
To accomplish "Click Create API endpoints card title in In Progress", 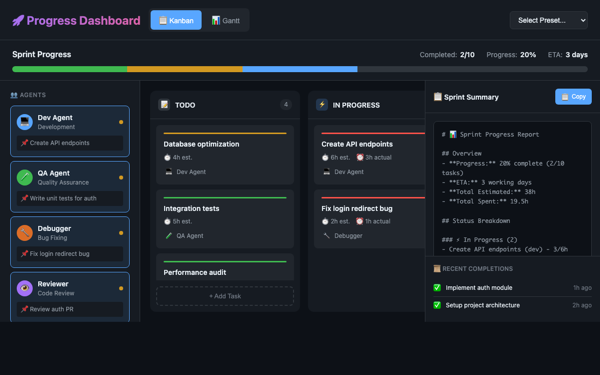I will tap(357, 144).
